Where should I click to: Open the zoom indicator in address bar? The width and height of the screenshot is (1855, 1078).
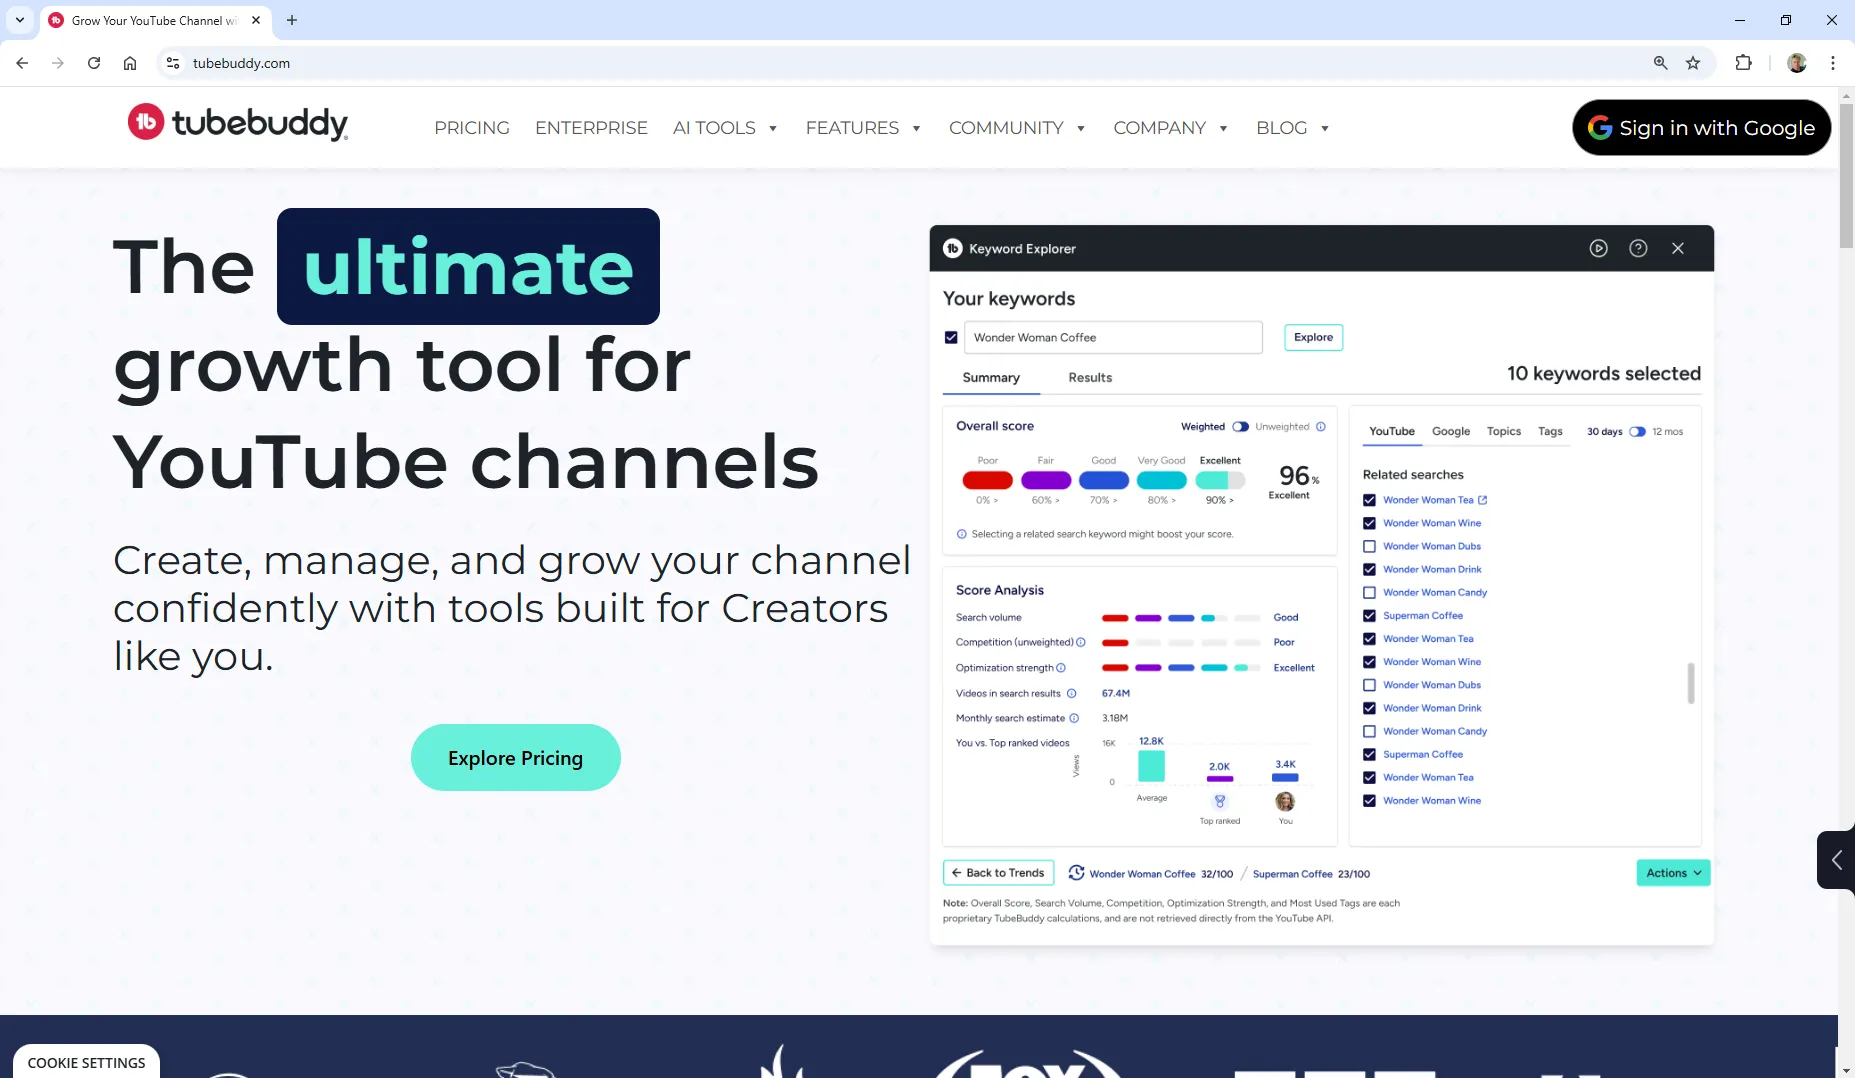[x=1660, y=63]
